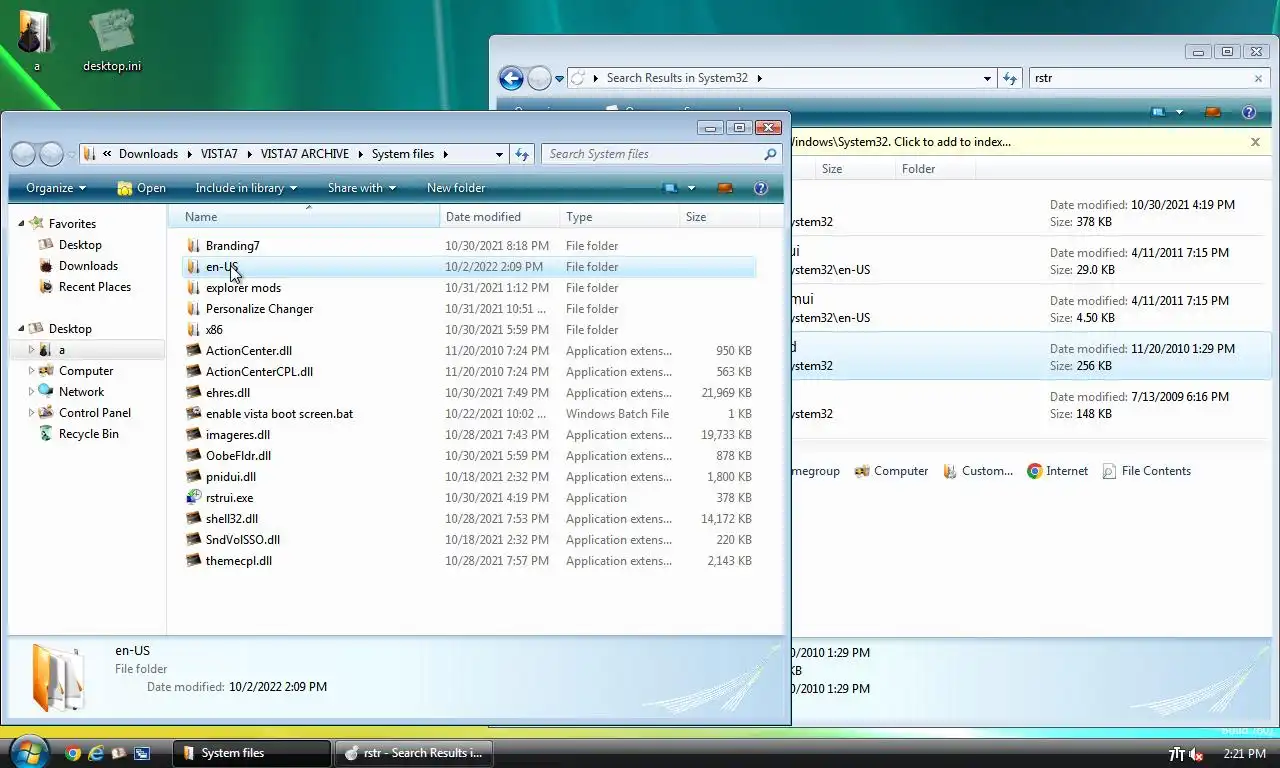The height and width of the screenshot is (768, 1280).
Task: Open address history dropdown in Search Results
Action: click(987, 78)
